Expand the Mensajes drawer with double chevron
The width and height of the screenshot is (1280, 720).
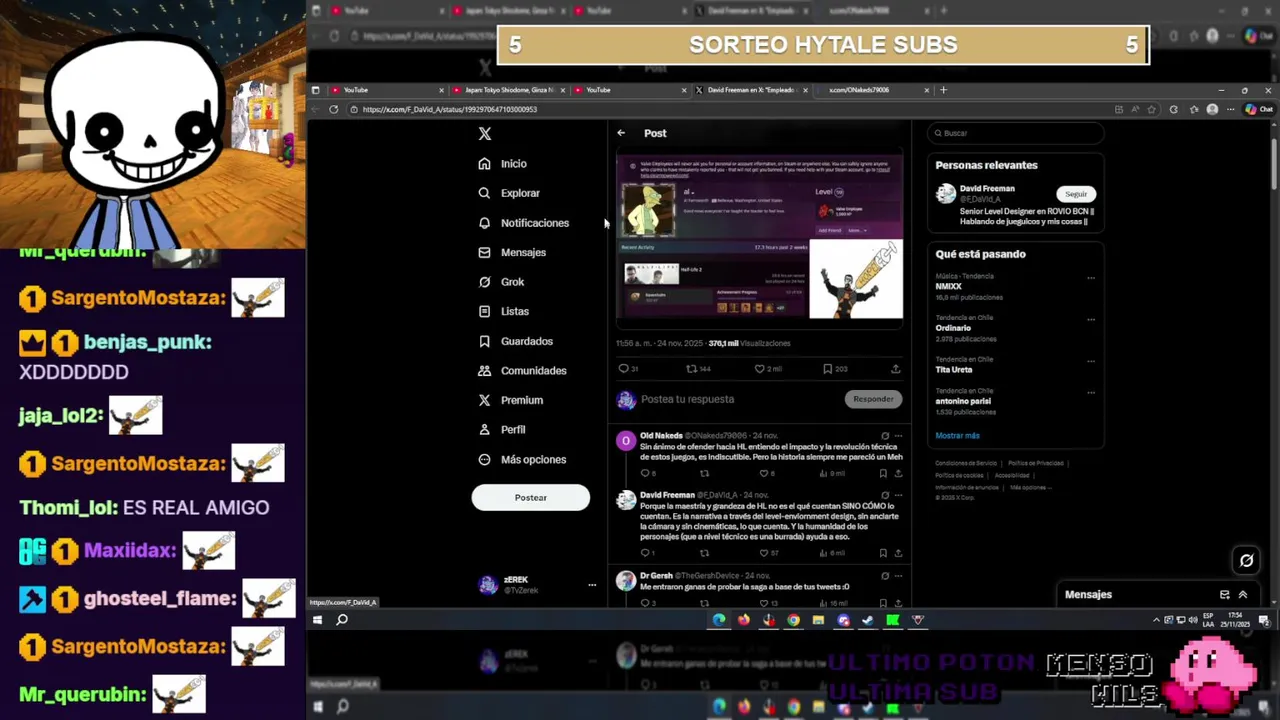[x=1243, y=594]
